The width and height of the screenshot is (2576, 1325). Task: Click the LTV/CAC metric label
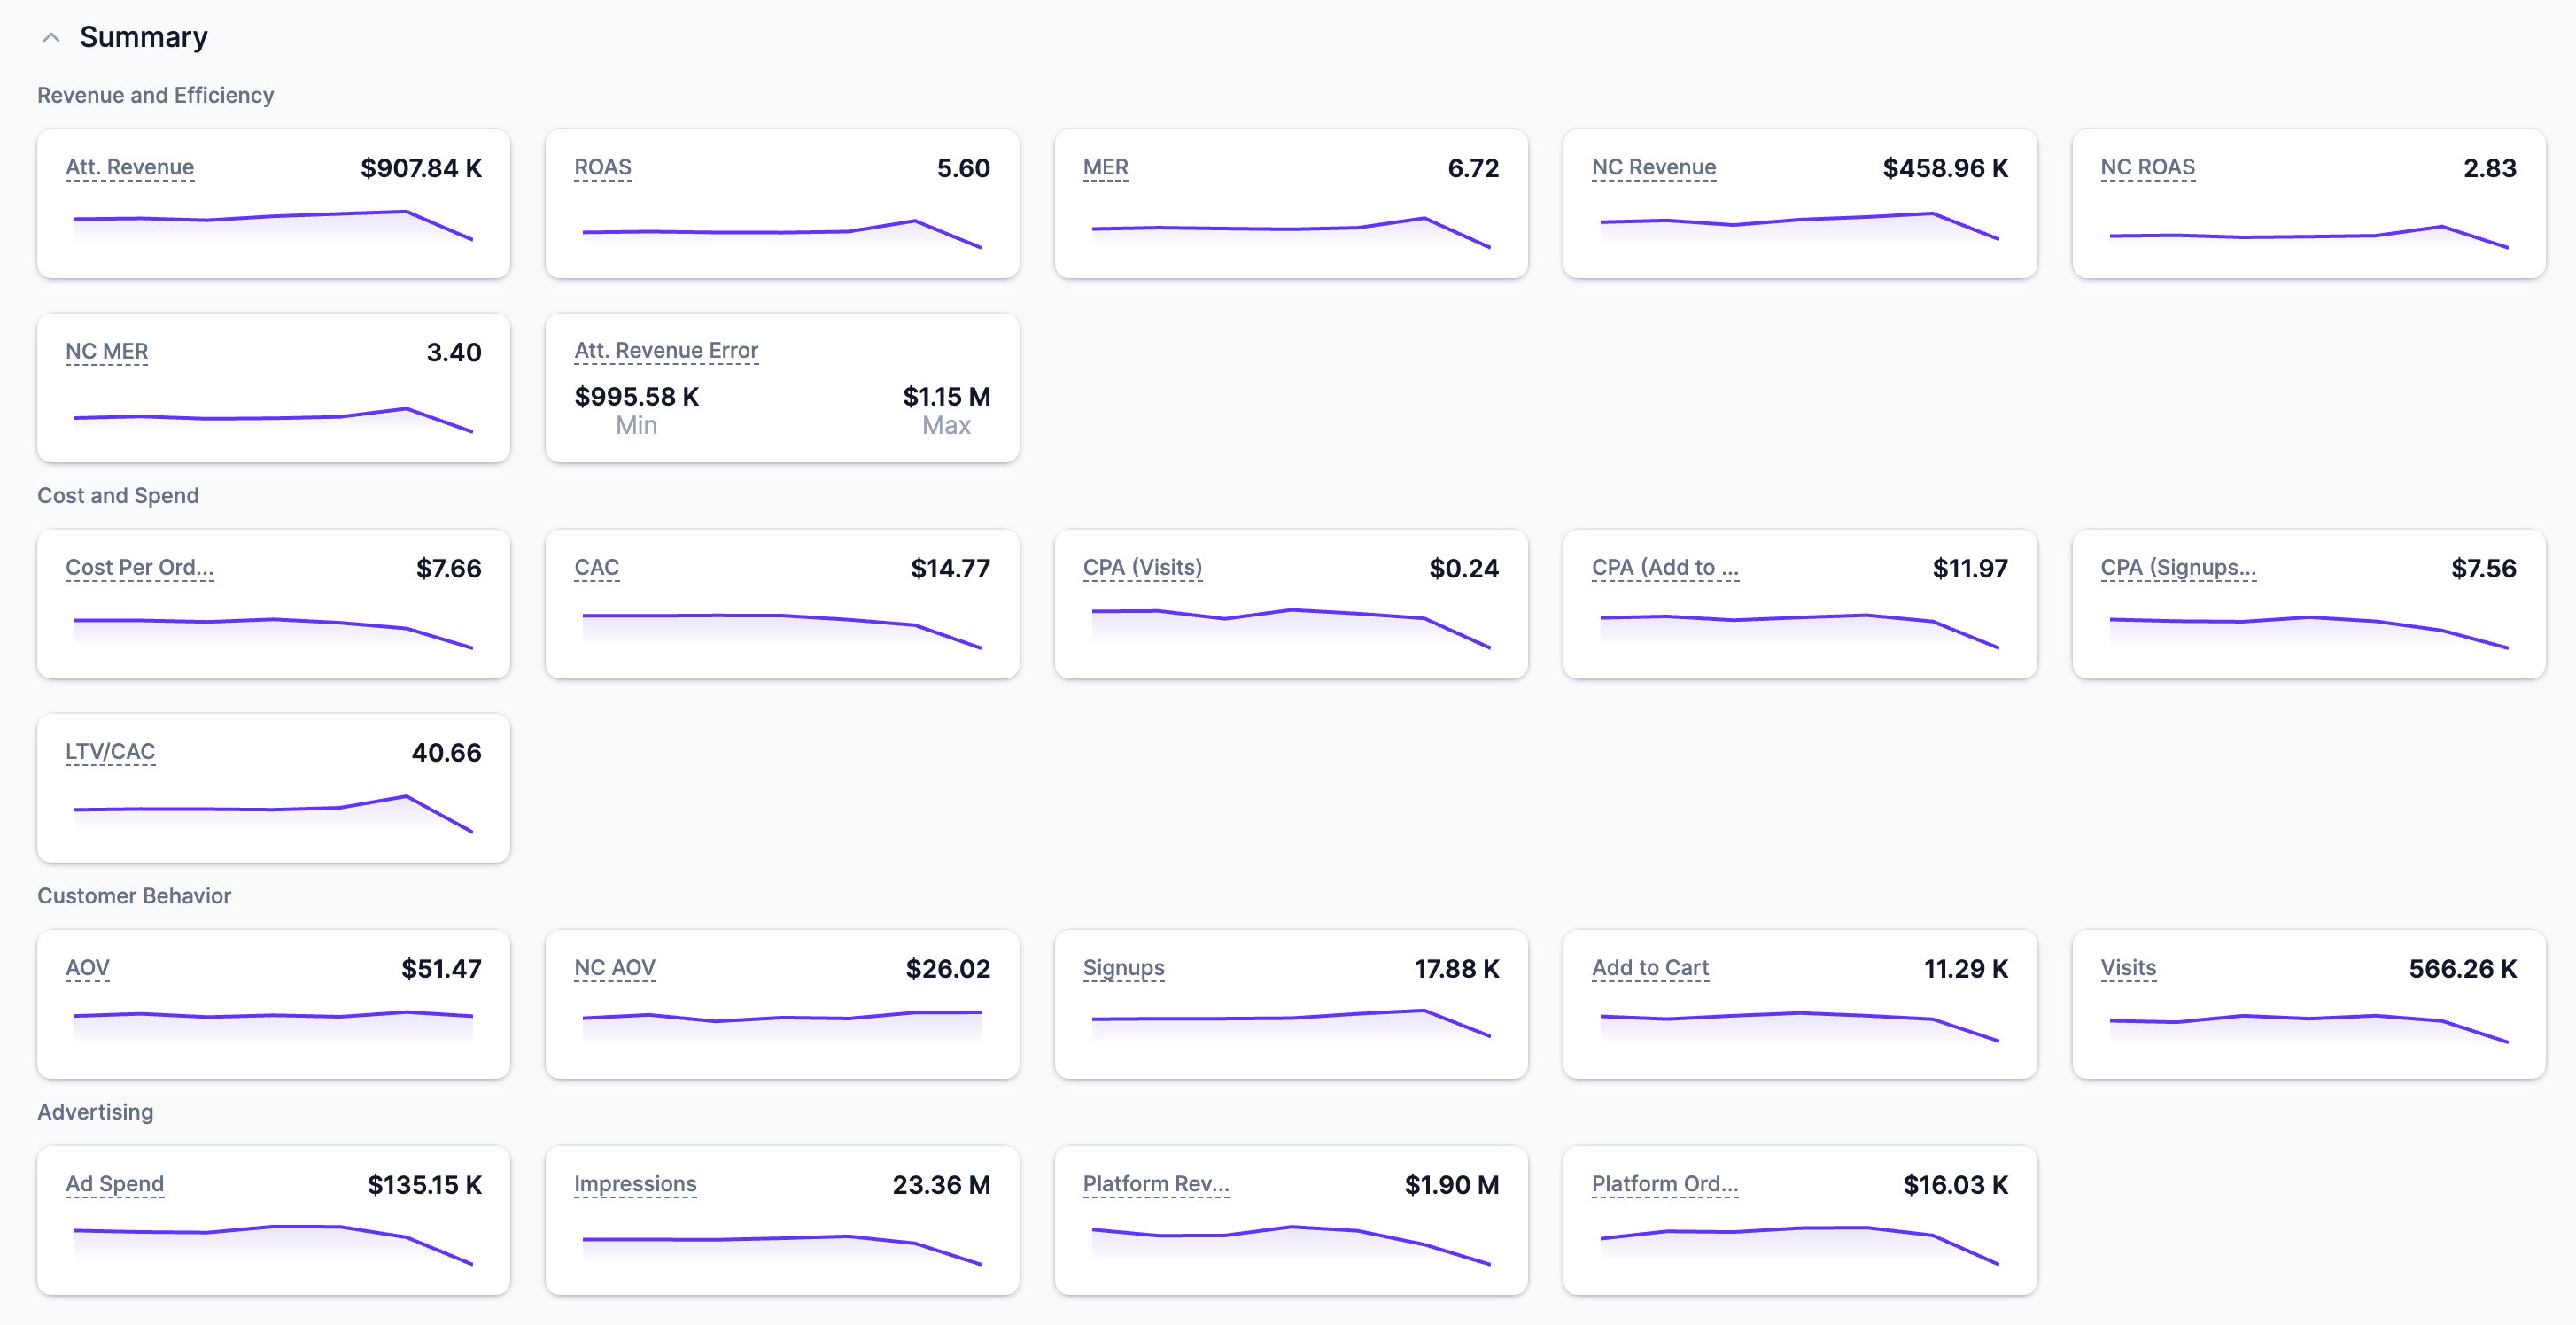pyautogui.click(x=110, y=751)
